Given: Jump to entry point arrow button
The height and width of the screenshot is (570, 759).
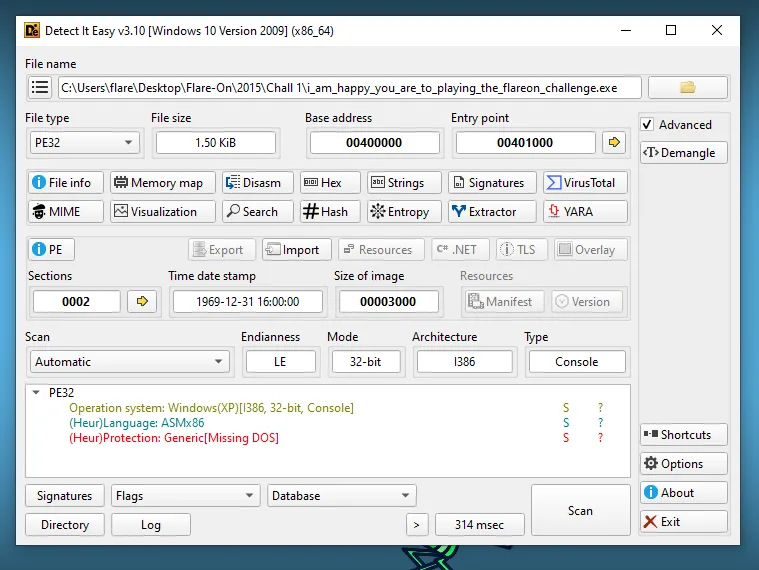Looking at the screenshot, I should [614, 143].
